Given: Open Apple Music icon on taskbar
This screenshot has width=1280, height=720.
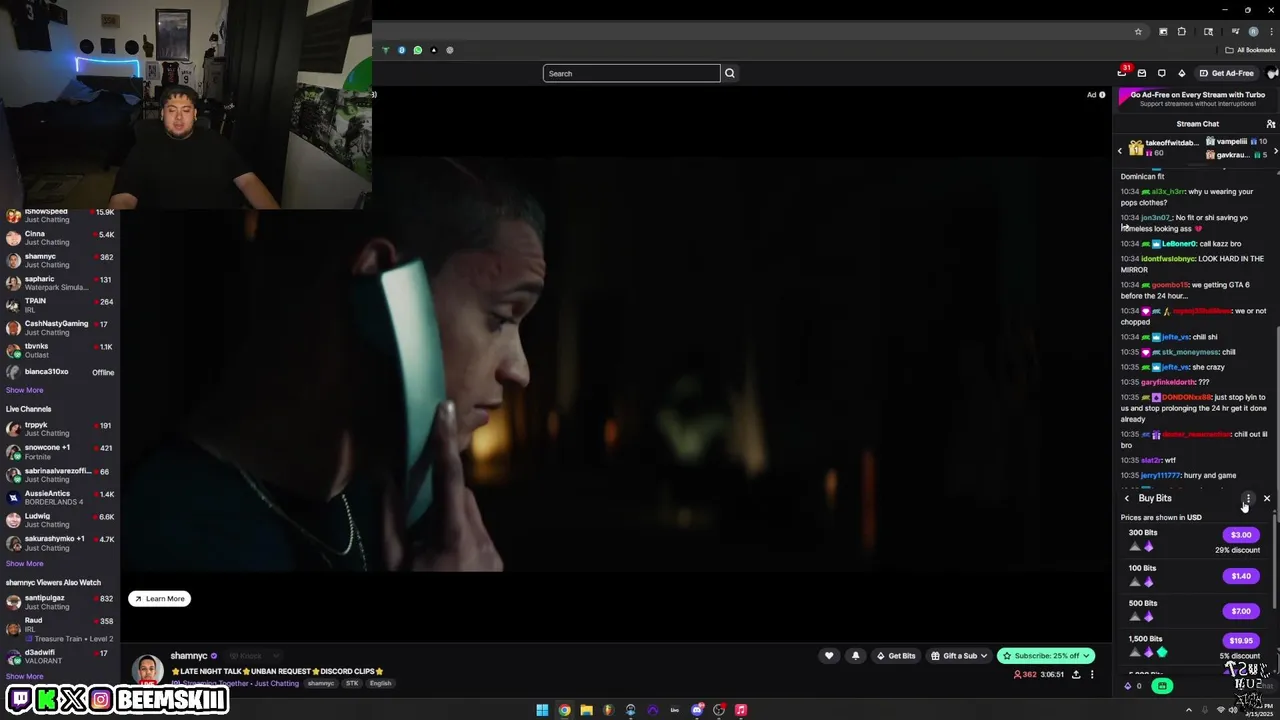Looking at the screenshot, I should 741,710.
